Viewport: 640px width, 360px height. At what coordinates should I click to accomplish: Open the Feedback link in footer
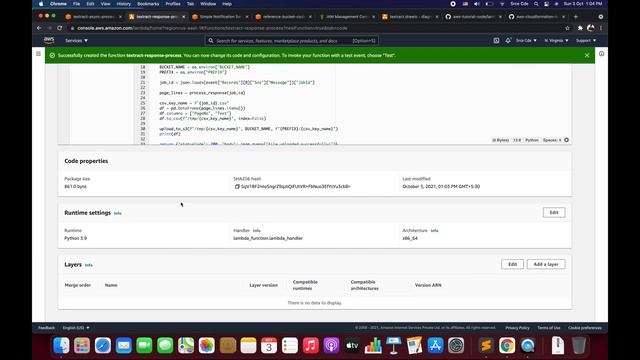pyautogui.click(x=46, y=328)
